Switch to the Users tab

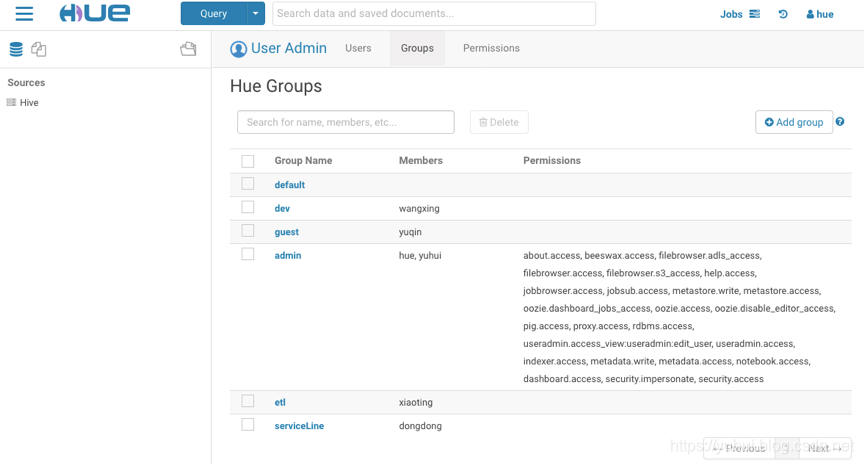[358, 48]
